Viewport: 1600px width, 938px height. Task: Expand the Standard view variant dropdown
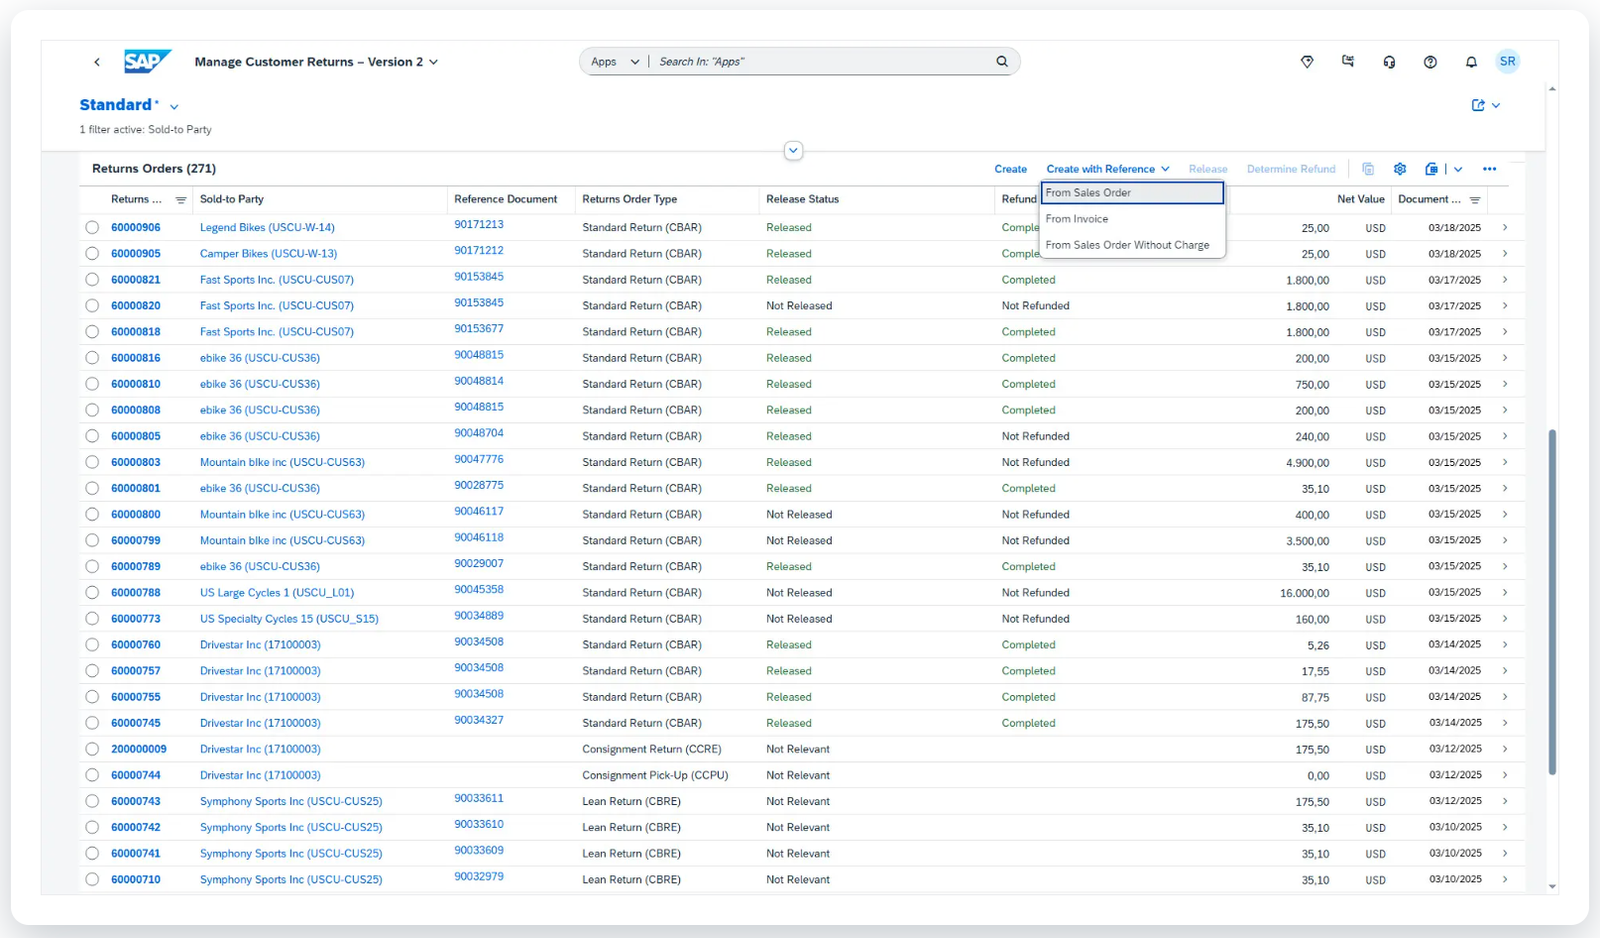pyautogui.click(x=174, y=107)
